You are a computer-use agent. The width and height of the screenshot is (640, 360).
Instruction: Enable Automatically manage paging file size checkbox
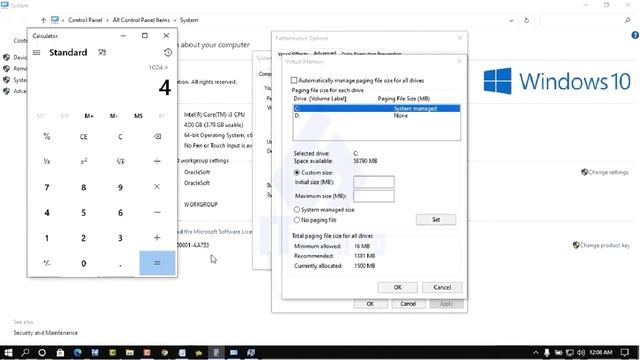click(294, 80)
